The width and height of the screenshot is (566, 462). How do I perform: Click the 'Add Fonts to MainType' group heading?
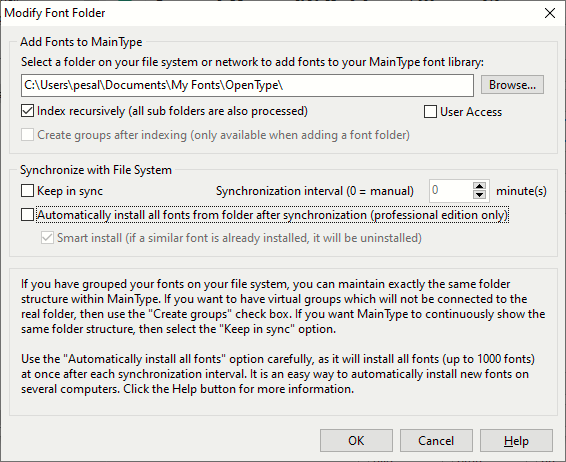(81, 42)
